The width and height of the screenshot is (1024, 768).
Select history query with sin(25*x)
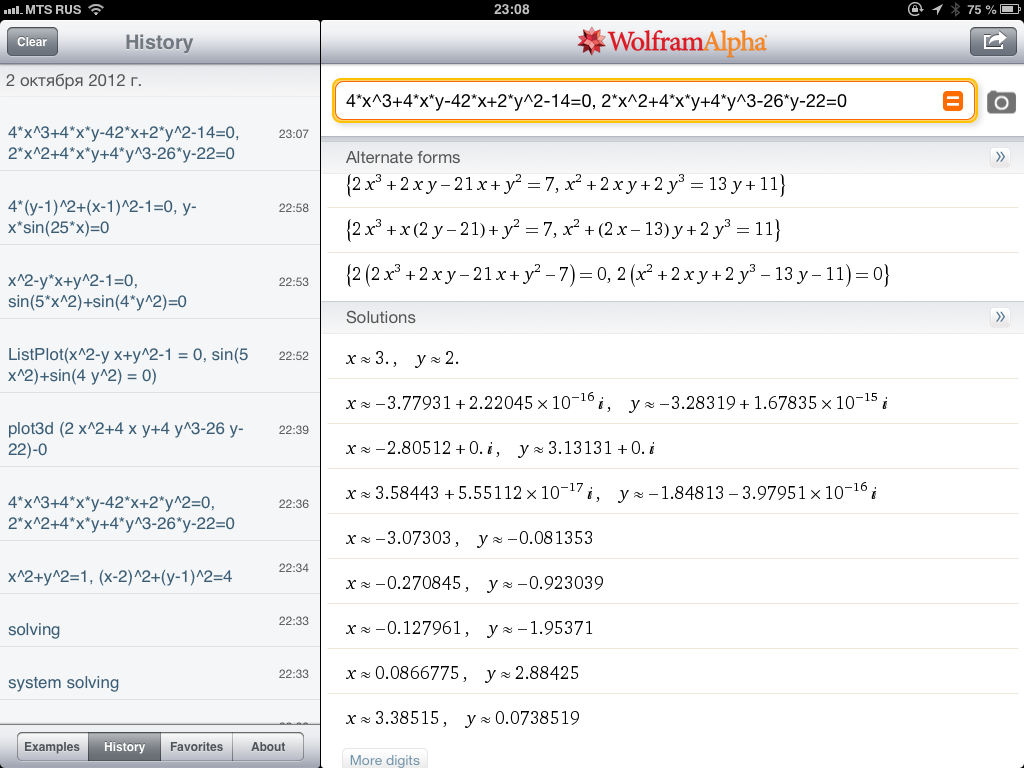coord(159,217)
